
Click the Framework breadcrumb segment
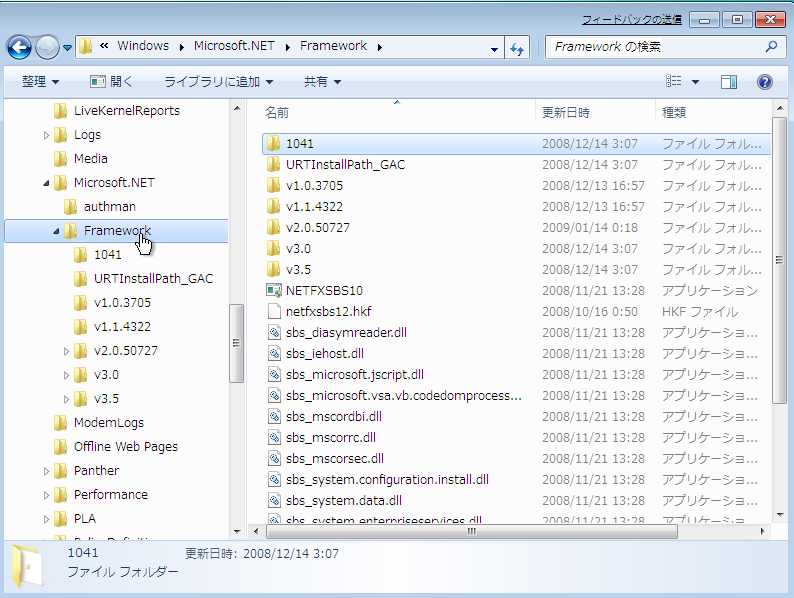click(333, 46)
